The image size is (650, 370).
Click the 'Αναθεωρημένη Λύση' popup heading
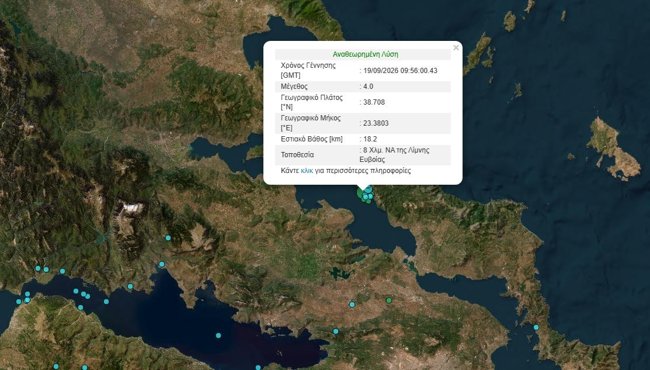pos(365,54)
